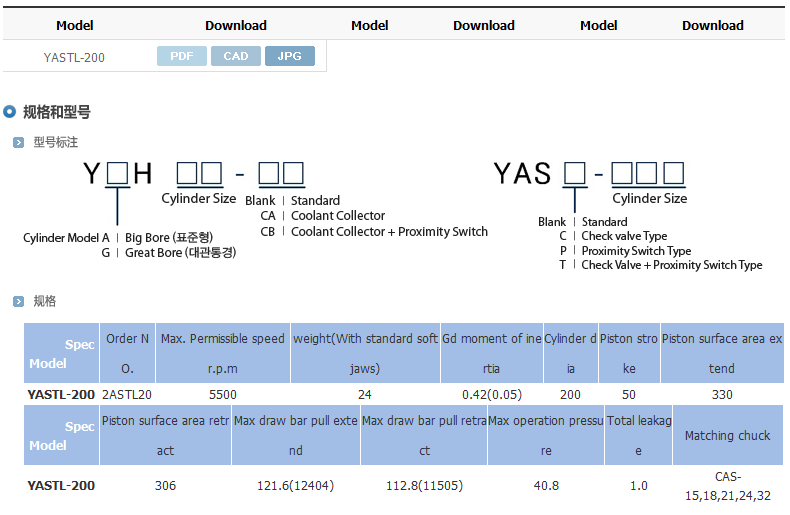Click the YASTL-200 model name in download table

(74, 57)
